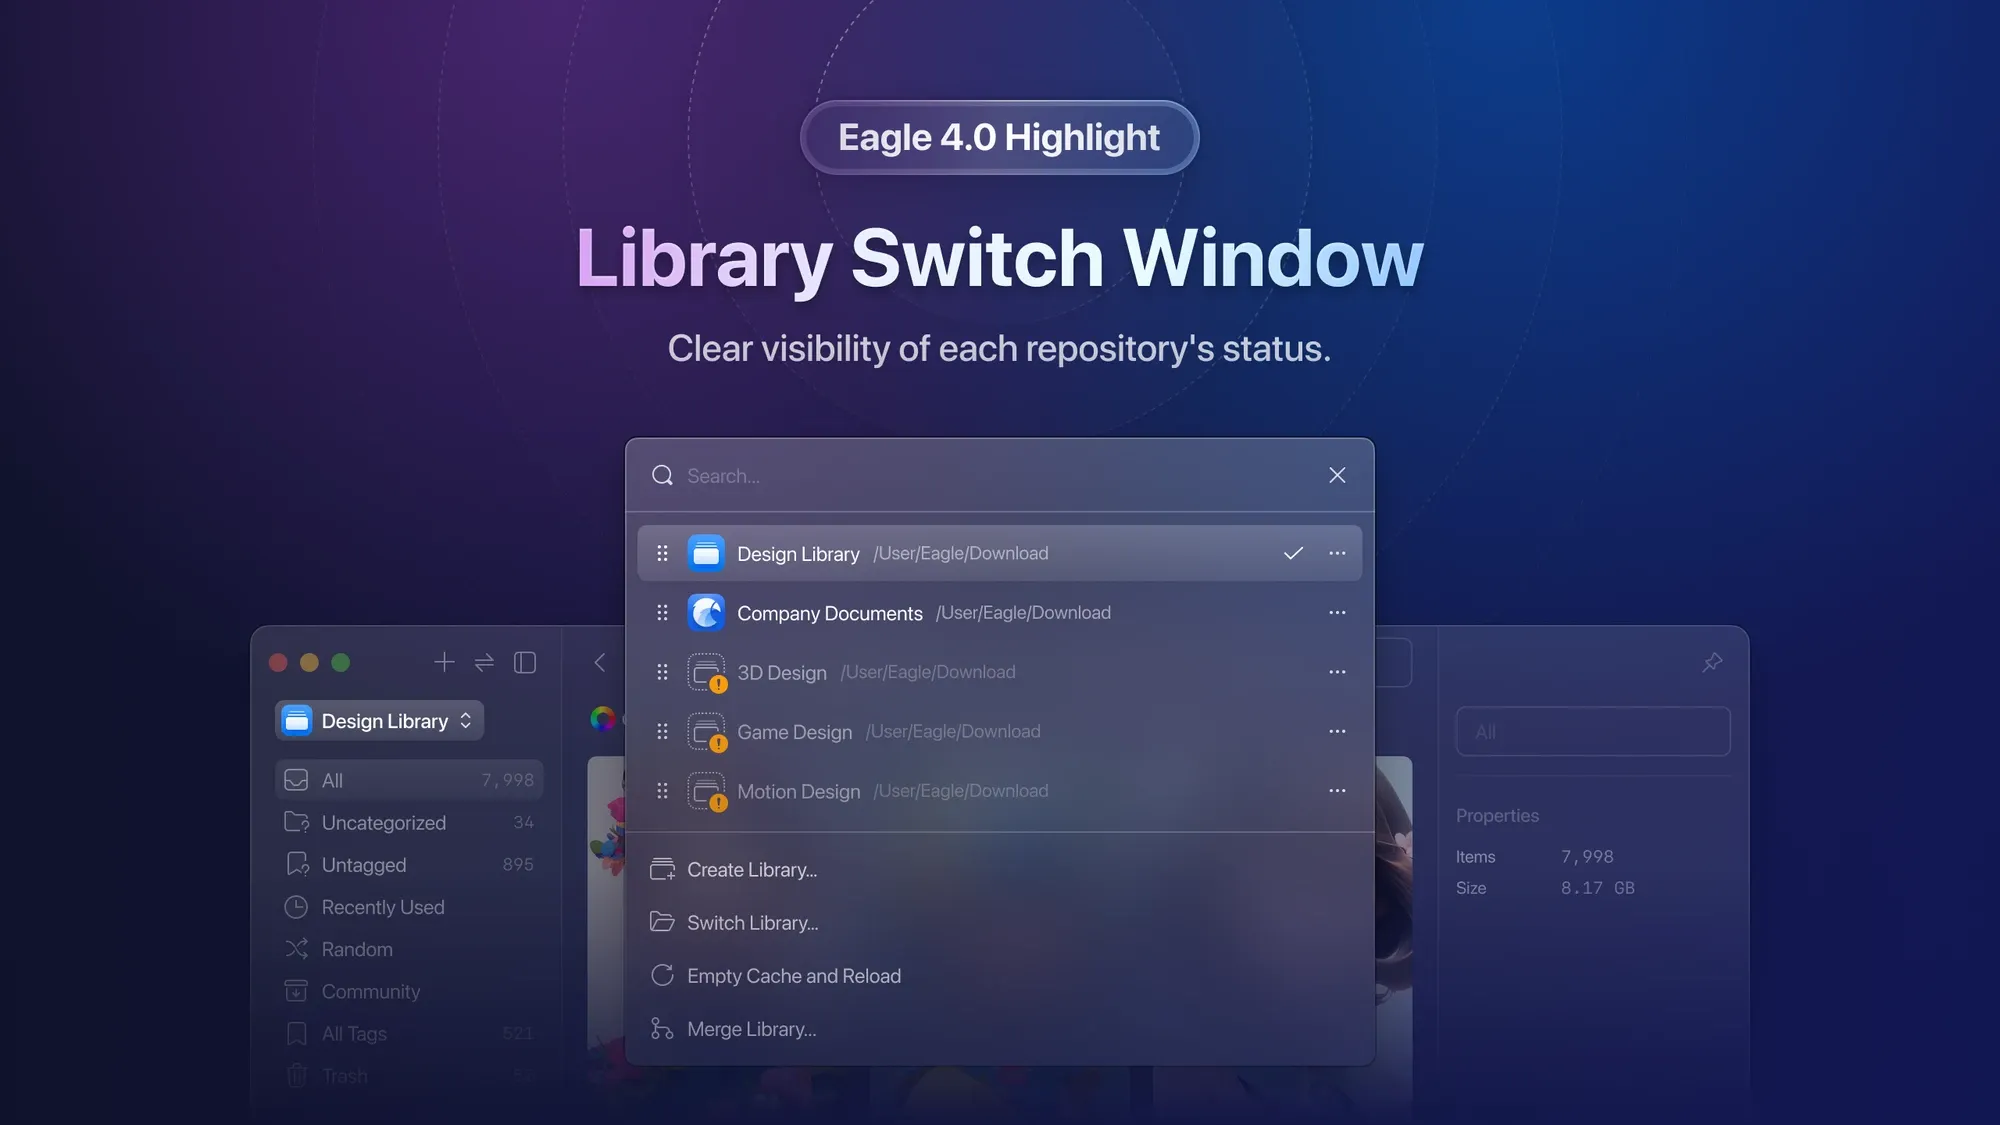Screen dimensions: 2000x1125
Task: Open Community in sidebar
Action: click(409, 991)
